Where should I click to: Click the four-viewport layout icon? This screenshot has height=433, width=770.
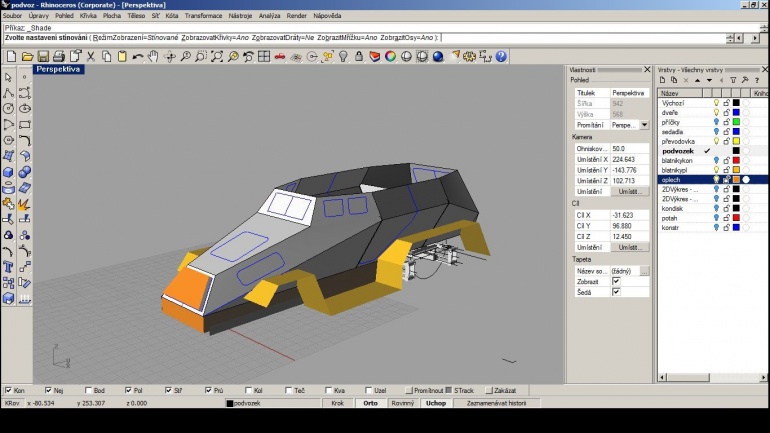(264, 56)
